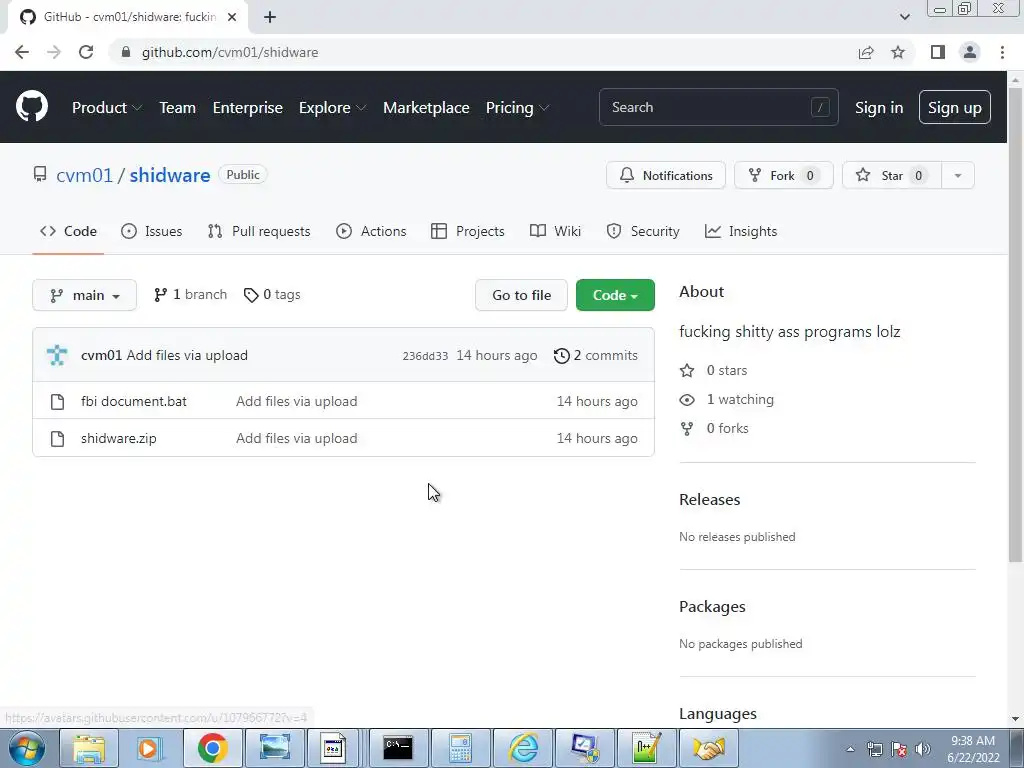Switch to the Pull requests tab
Screen dimensions: 1024x768
(x=259, y=231)
